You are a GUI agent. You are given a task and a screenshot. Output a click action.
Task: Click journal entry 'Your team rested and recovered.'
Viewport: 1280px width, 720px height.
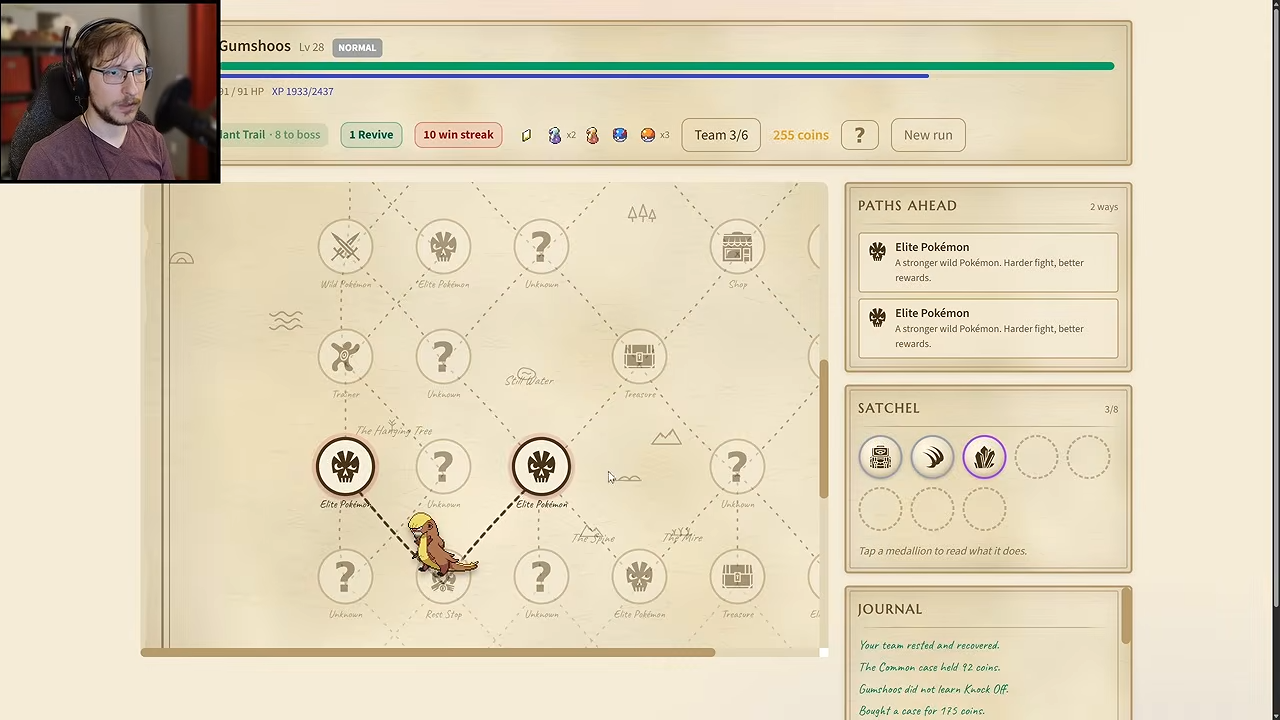pyautogui.click(x=929, y=645)
